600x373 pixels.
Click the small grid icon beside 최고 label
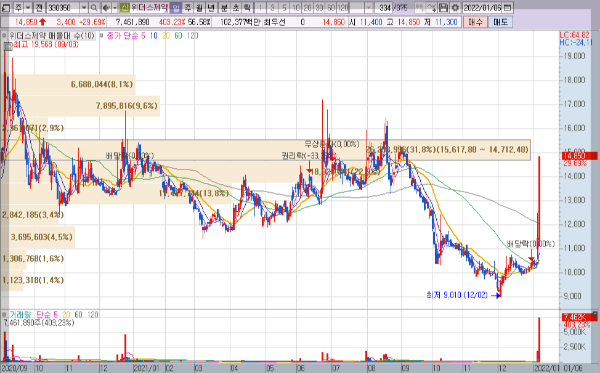7,46
